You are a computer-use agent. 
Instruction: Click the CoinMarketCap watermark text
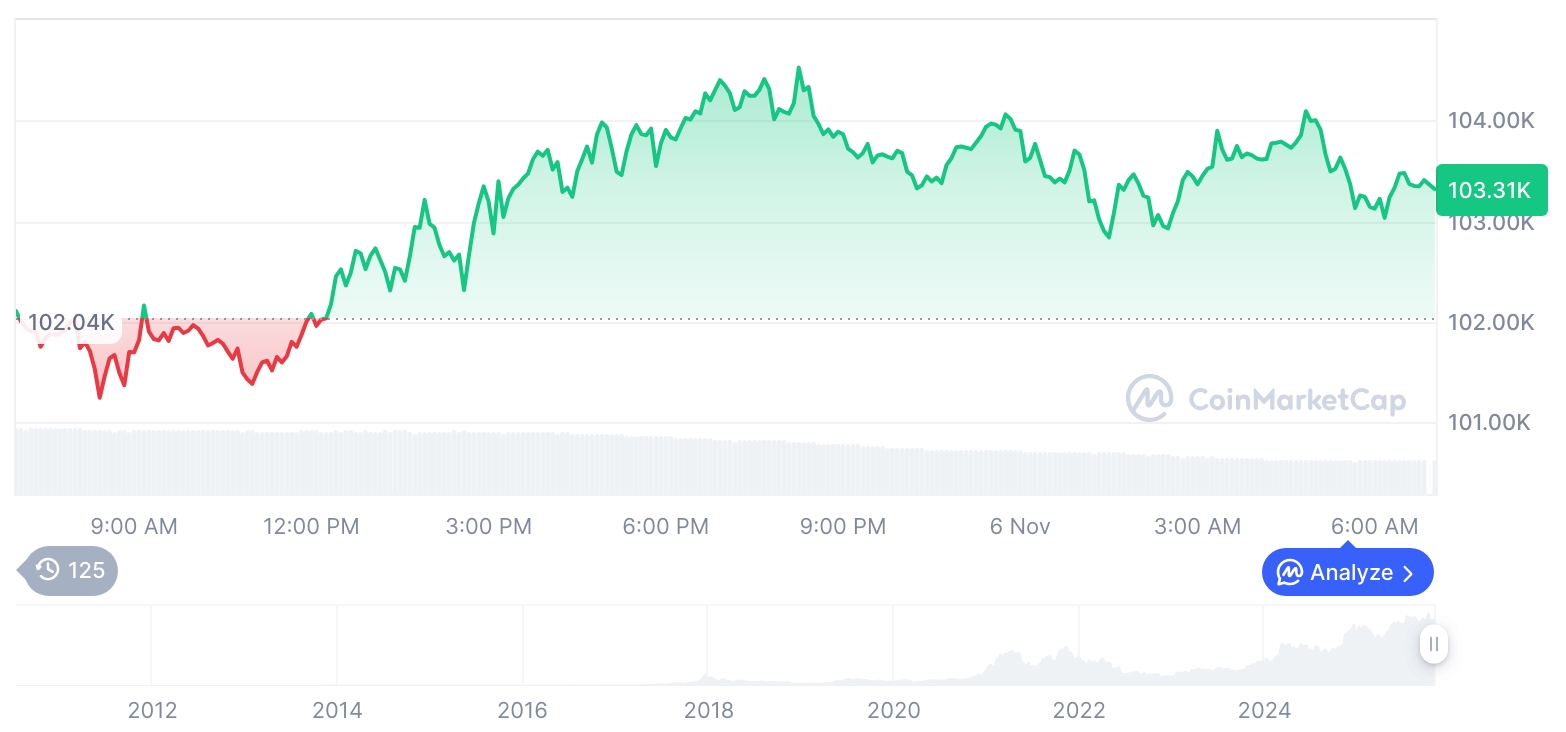[1297, 400]
